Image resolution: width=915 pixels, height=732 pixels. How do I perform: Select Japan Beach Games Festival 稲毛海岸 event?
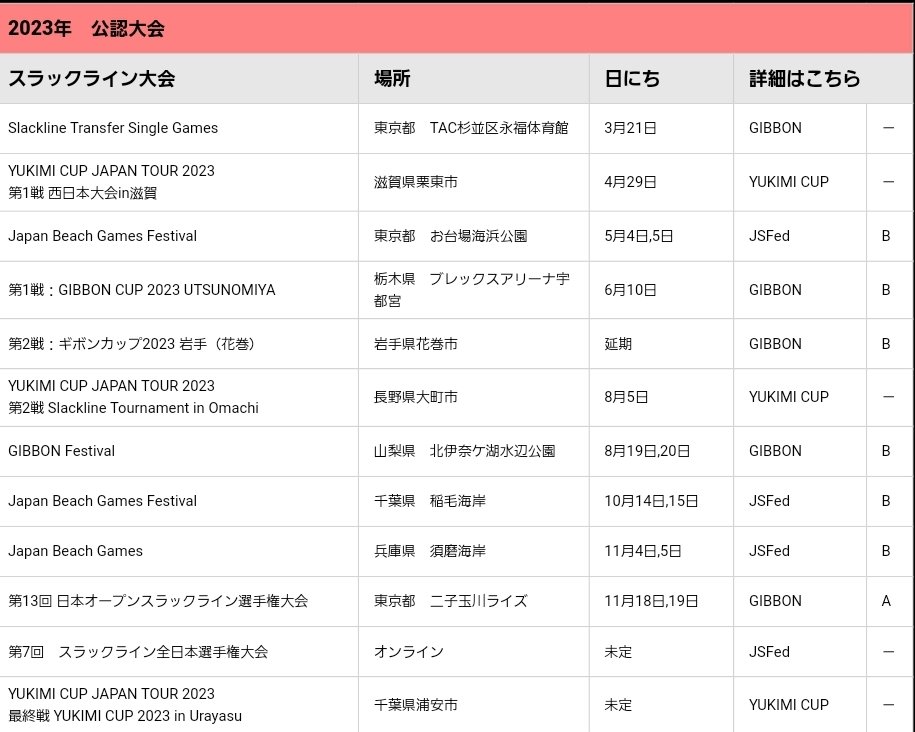point(103,501)
